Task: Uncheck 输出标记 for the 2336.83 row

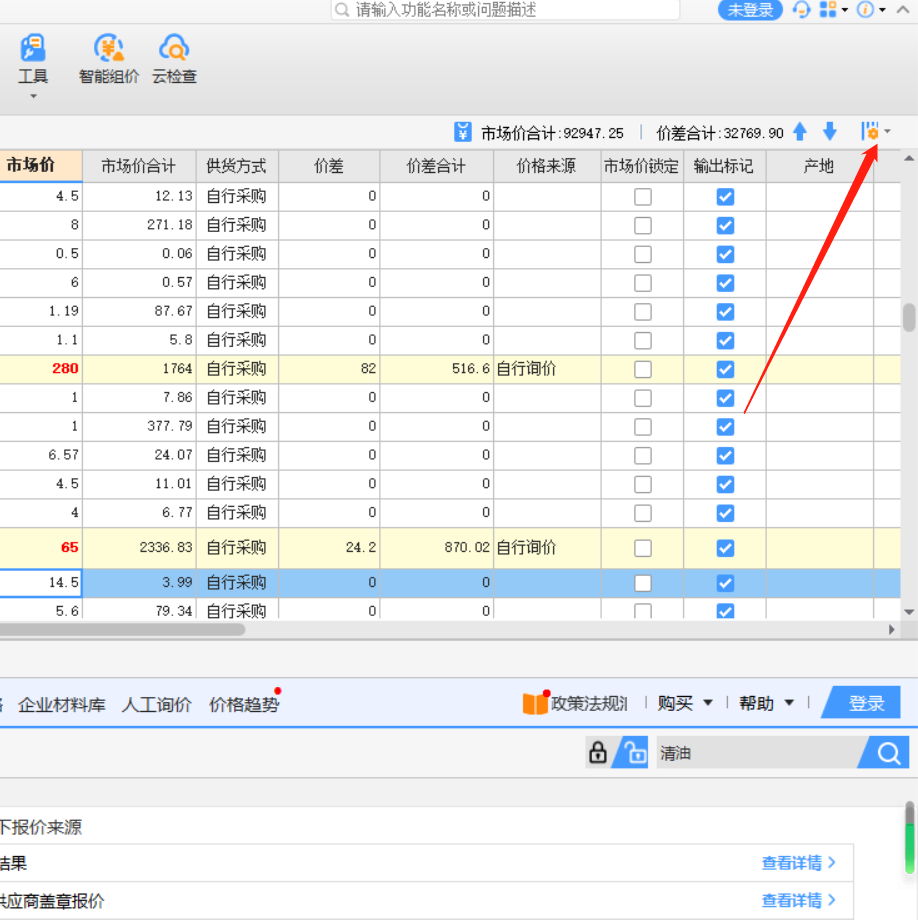Action: pyautogui.click(x=725, y=548)
